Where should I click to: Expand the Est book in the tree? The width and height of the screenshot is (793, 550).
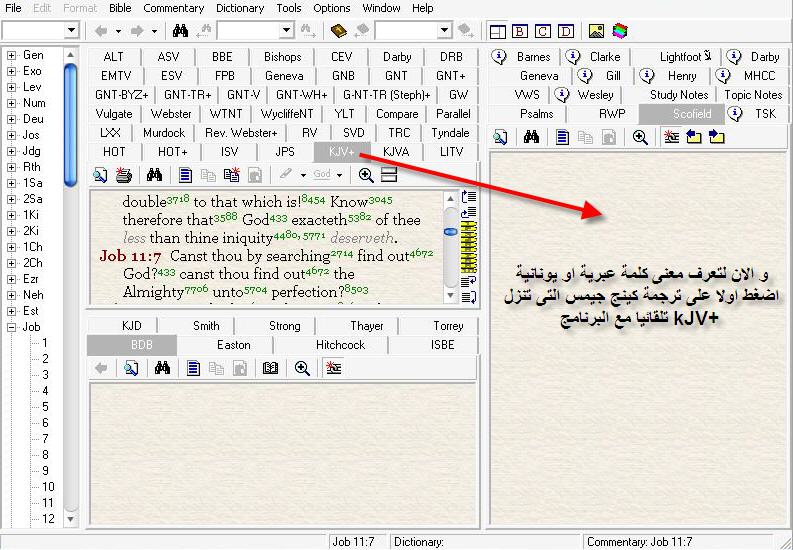tap(11, 311)
